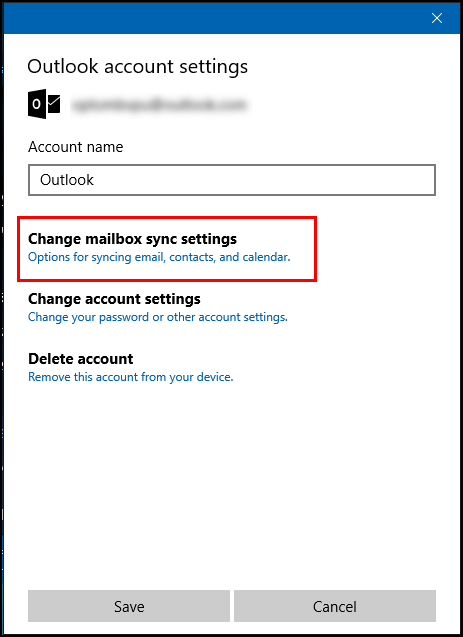
Task: Select the Delete account heading
Action: (80, 359)
